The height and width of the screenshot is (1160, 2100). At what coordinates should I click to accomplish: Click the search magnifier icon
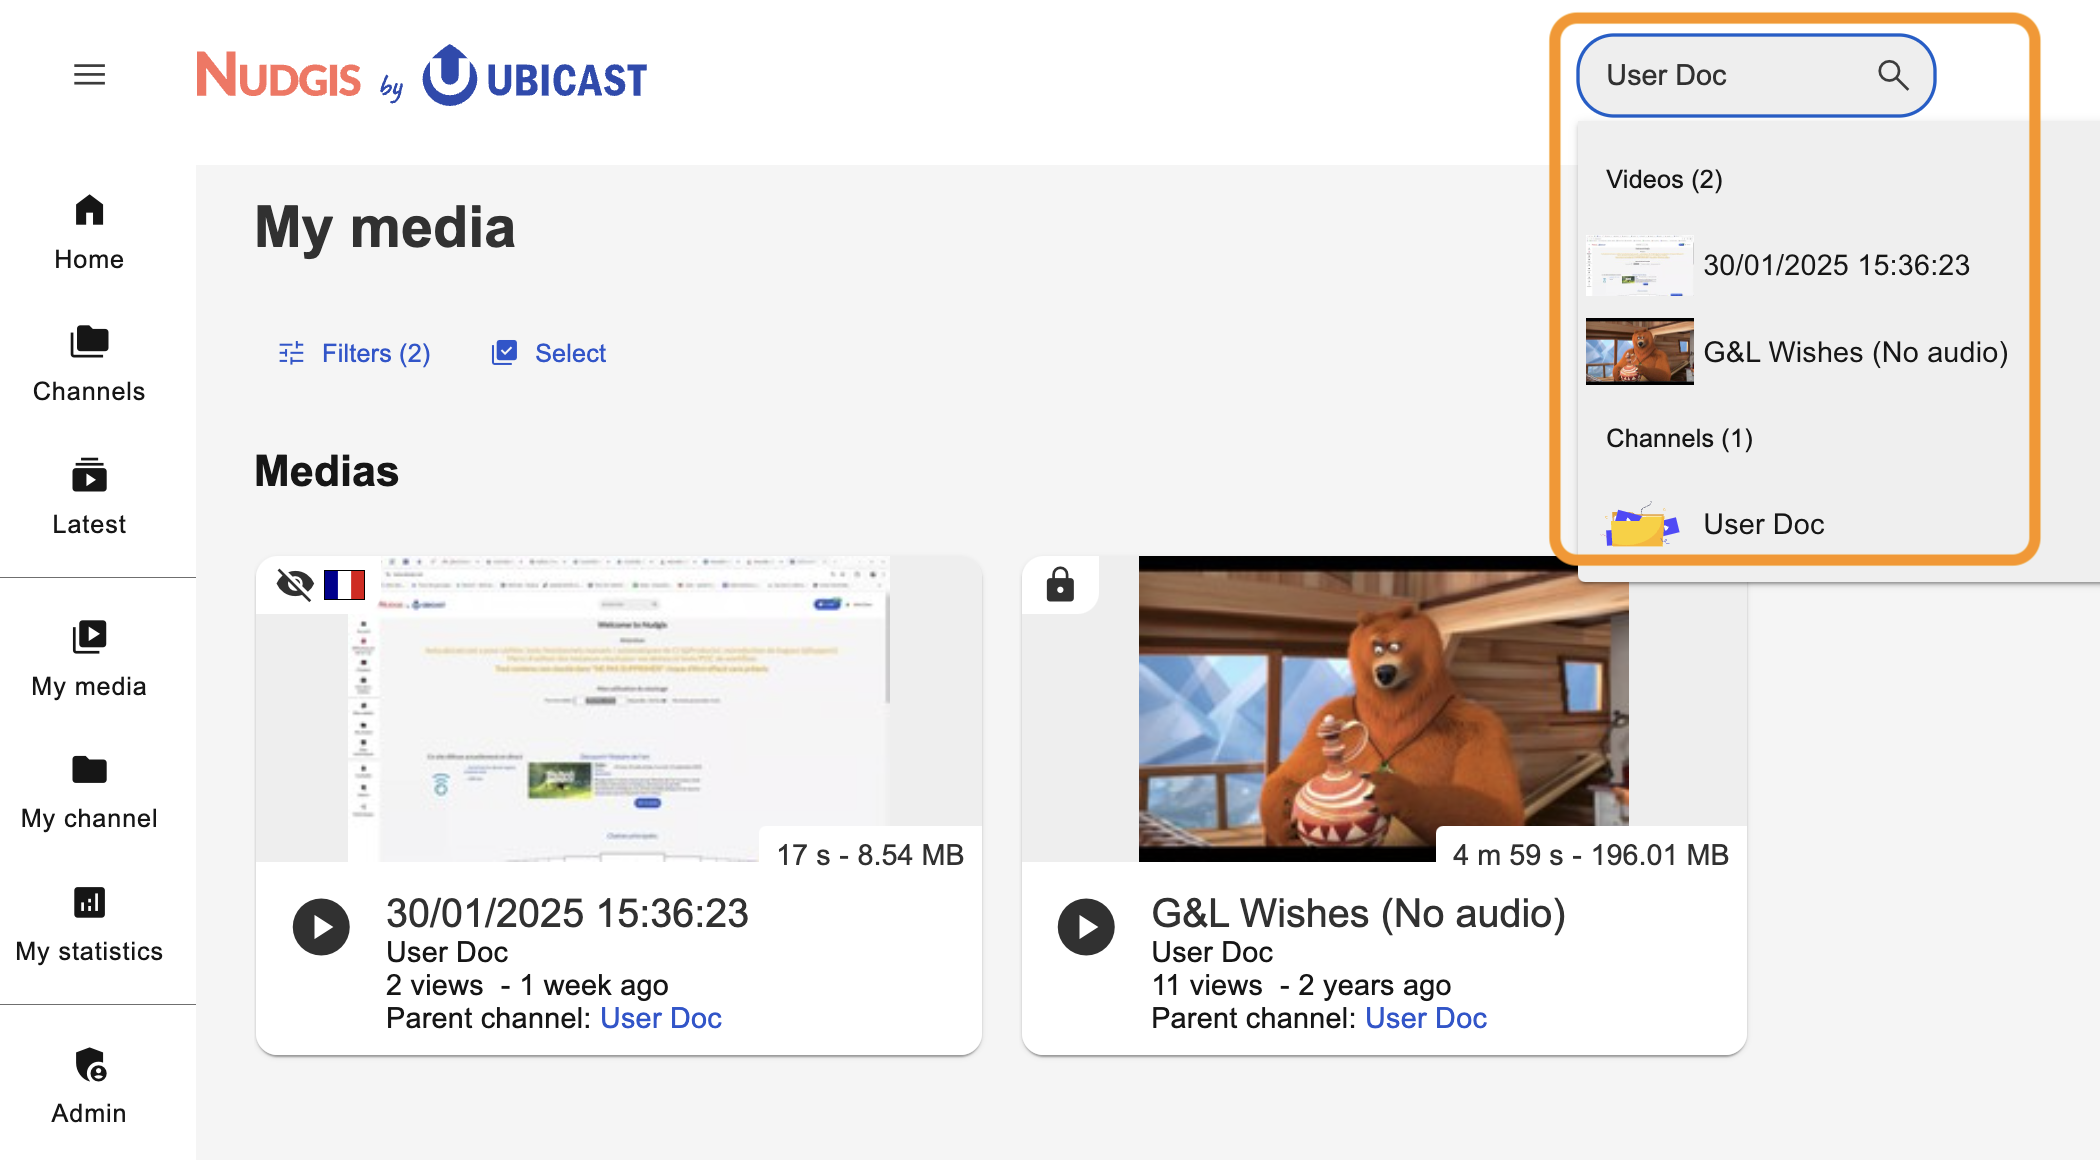[1892, 75]
